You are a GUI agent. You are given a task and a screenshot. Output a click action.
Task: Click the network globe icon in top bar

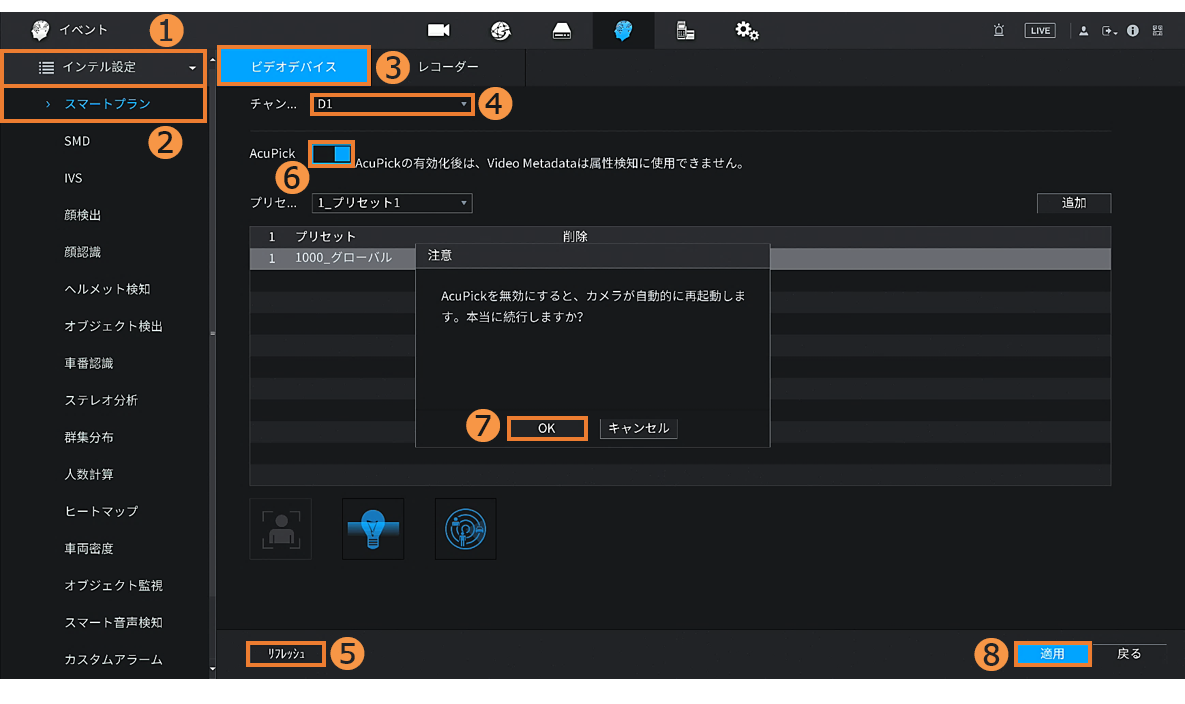click(500, 31)
